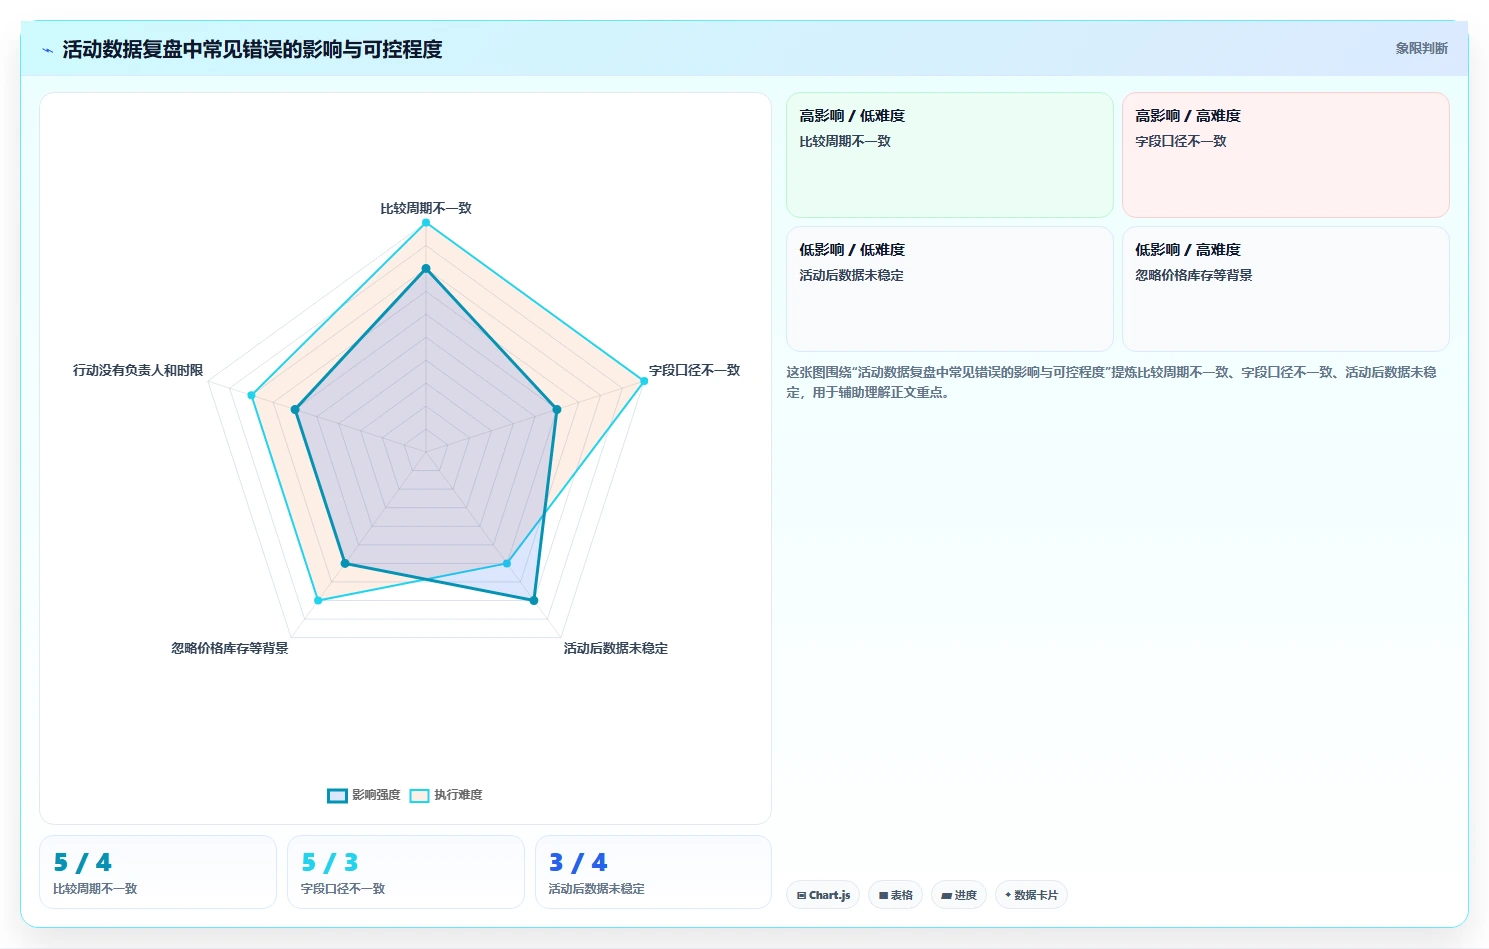
Task: Click 执行难度 data point on 字段口径不一致 axis
Action: point(643,380)
